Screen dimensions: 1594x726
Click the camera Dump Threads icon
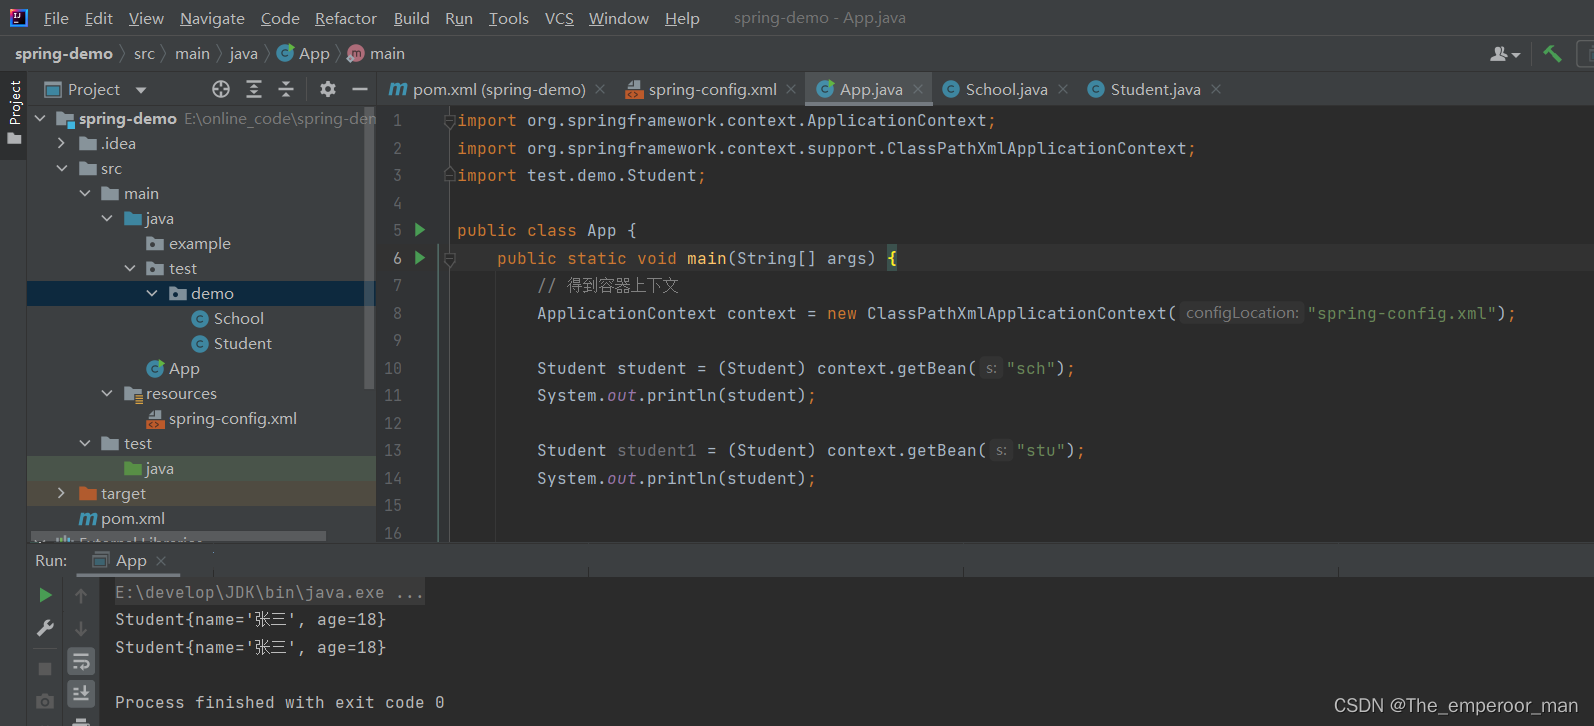tap(45, 702)
